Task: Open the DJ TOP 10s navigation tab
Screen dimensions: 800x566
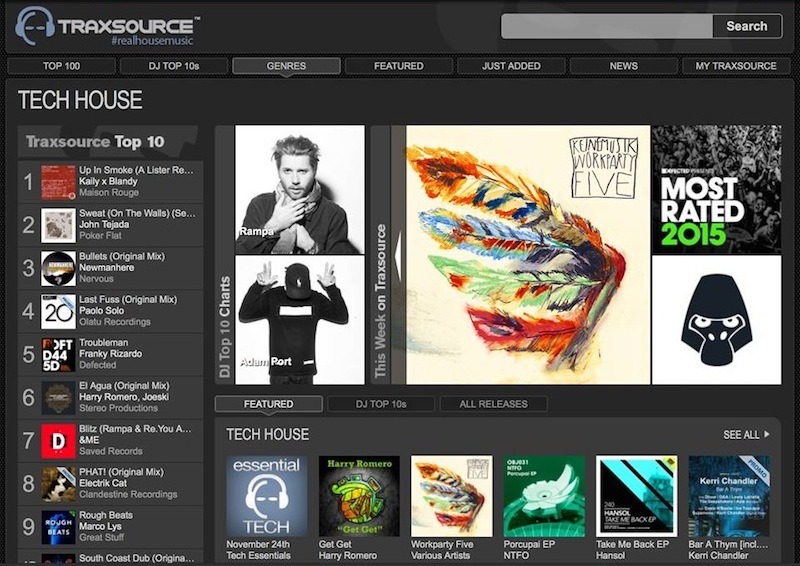Action: pos(174,66)
